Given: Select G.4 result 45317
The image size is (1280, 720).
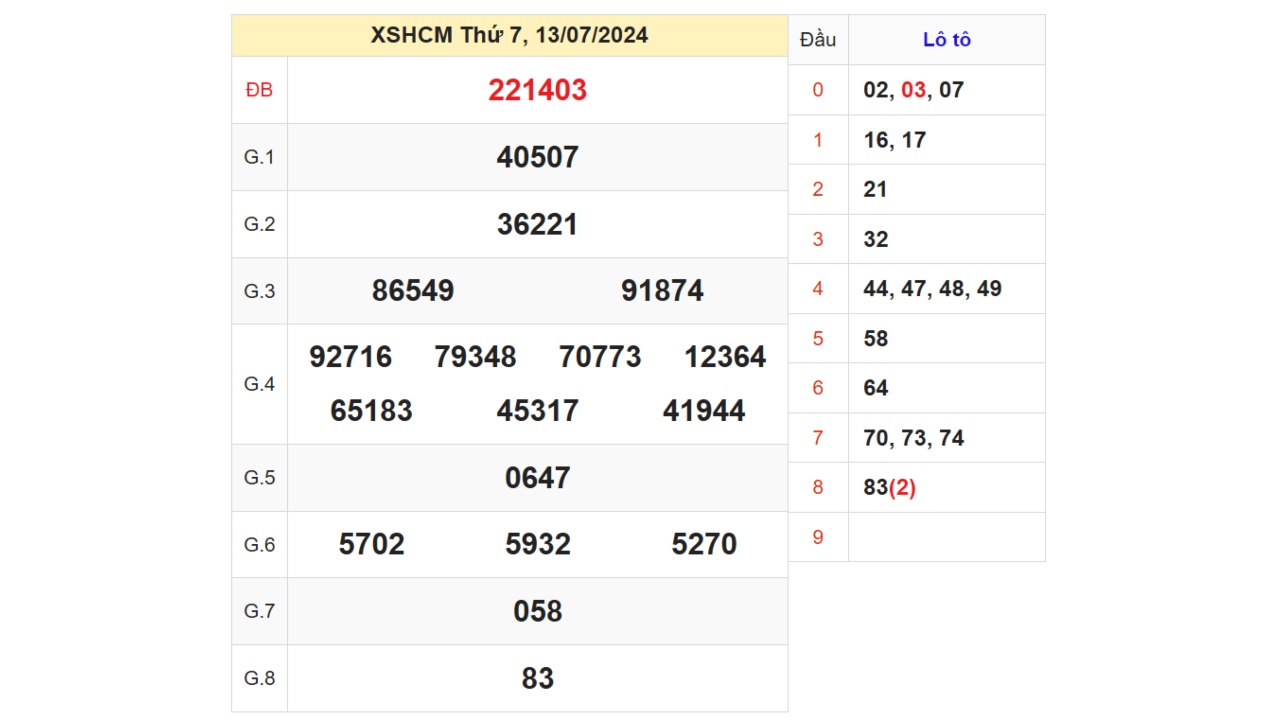Looking at the screenshot, I should point(537,411).
